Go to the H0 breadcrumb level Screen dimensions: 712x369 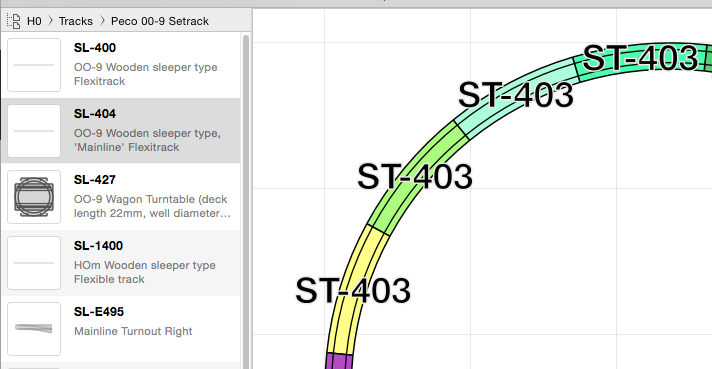[x=34, y=21]
